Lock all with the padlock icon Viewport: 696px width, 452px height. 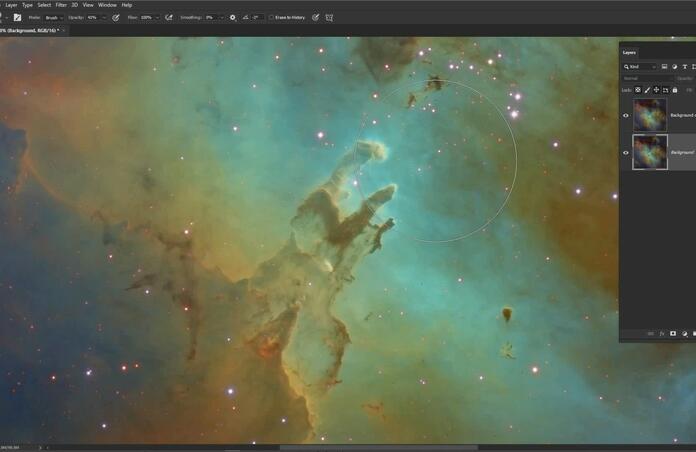coord(675,90)
